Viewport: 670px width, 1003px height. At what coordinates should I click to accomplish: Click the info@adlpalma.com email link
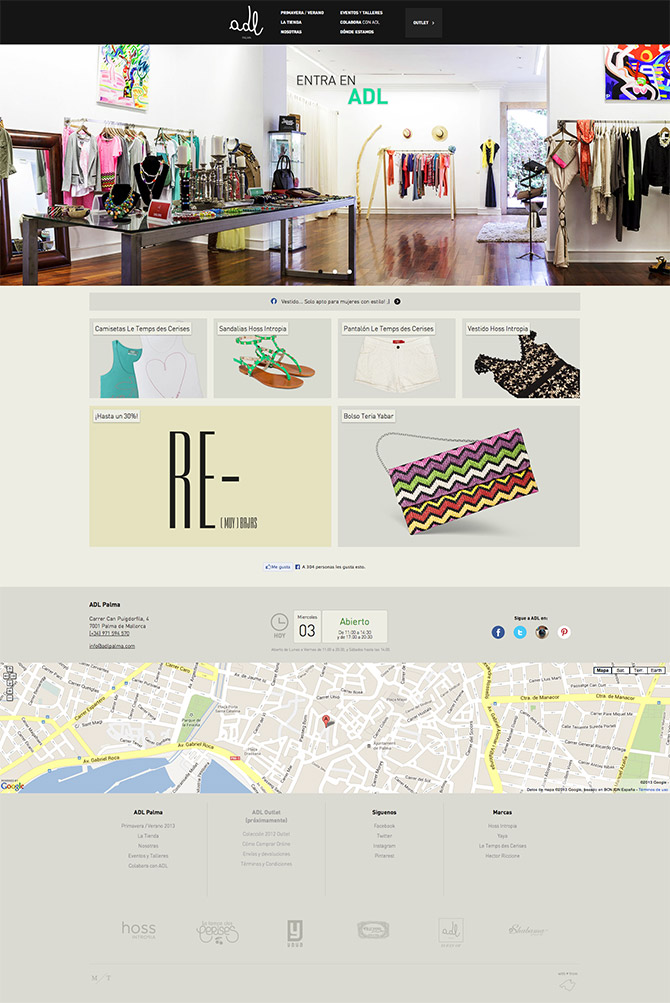112,646
